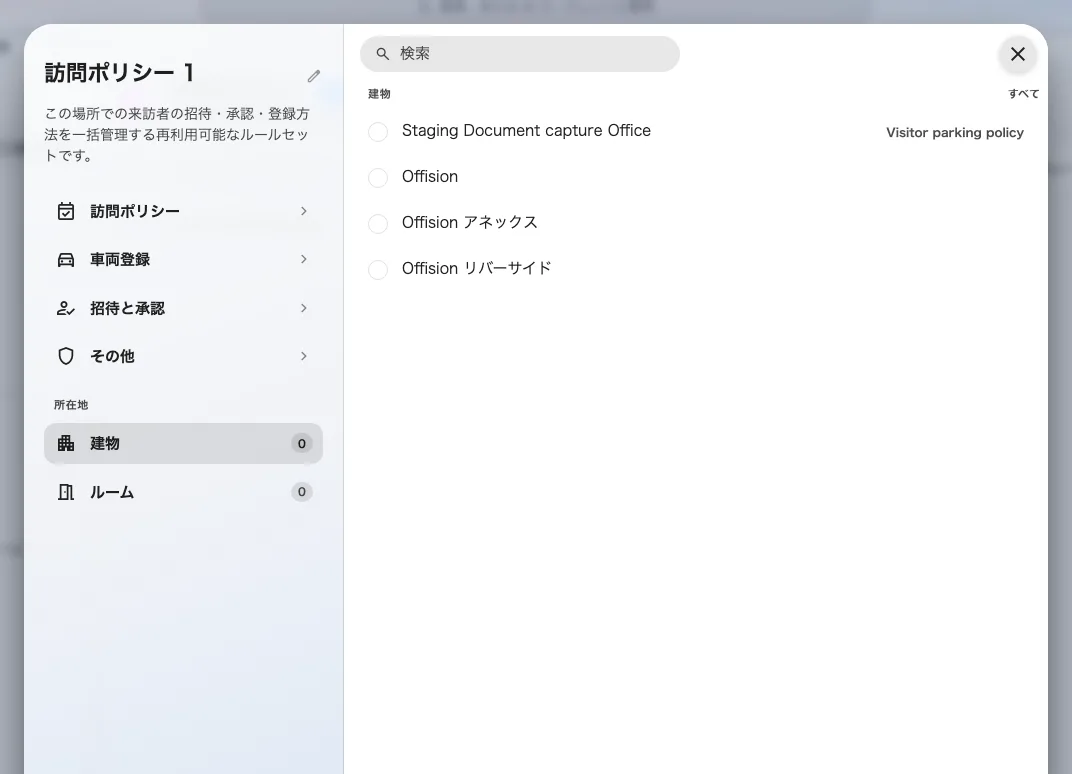Screen dimensions: 1072x774
Task: Click the すべて select-all link
Action: (x=1023, y=94)
